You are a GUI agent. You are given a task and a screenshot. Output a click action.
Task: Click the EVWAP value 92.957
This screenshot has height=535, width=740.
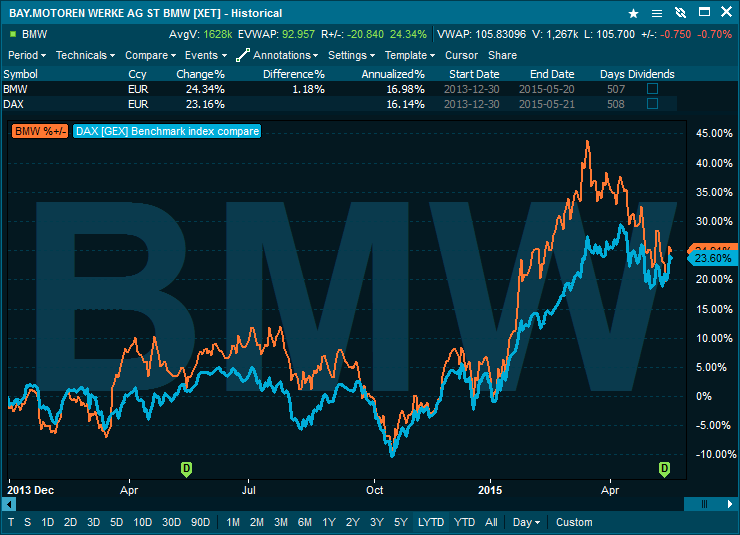click(298, 34)
